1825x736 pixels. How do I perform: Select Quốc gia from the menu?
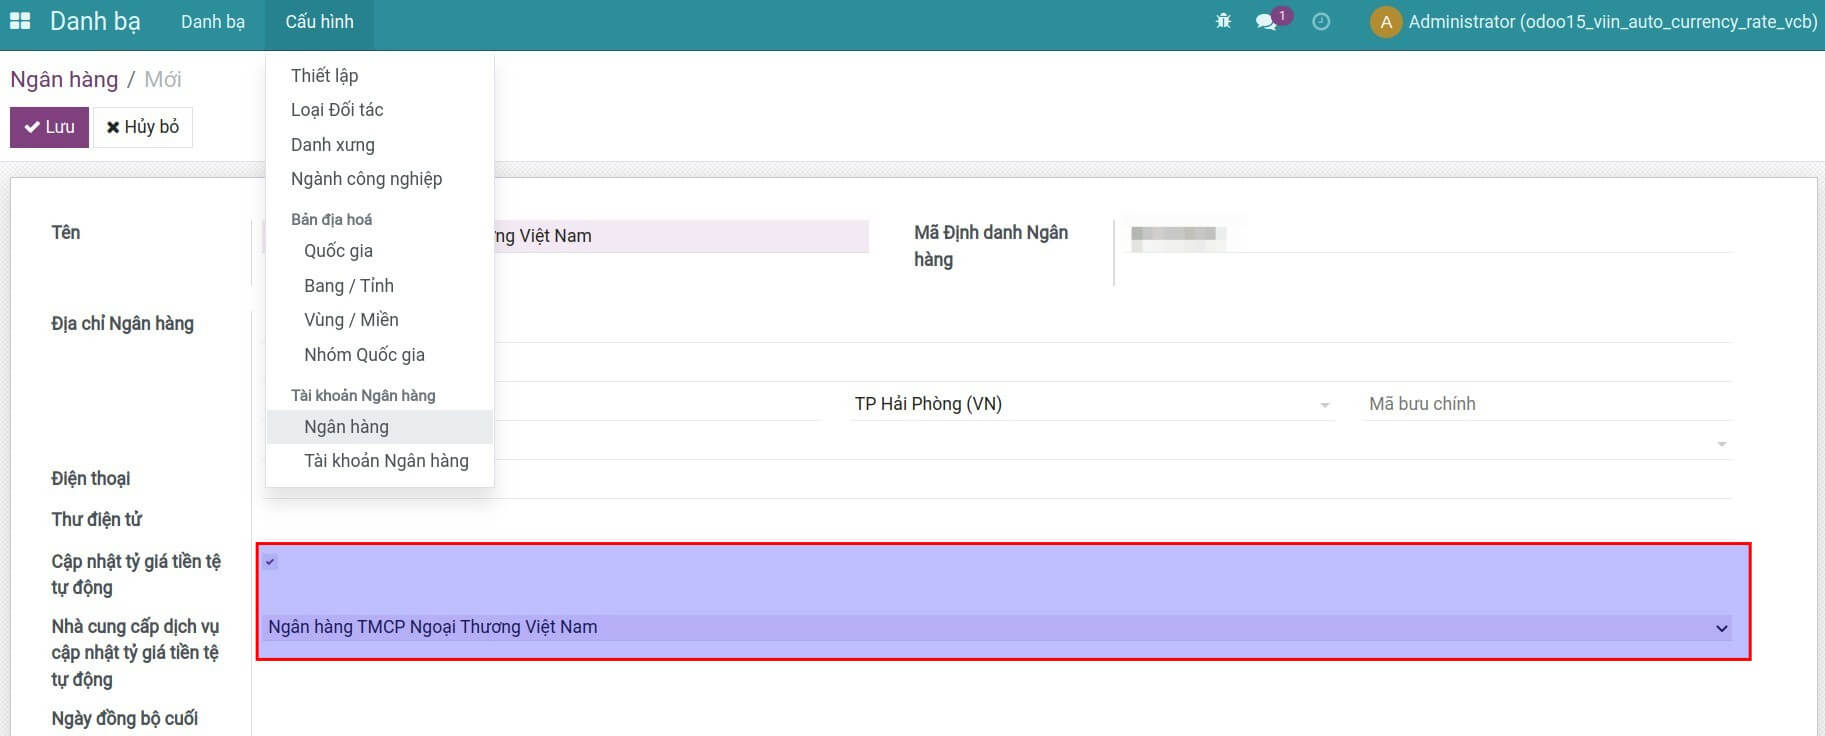[x=338, y=251]
